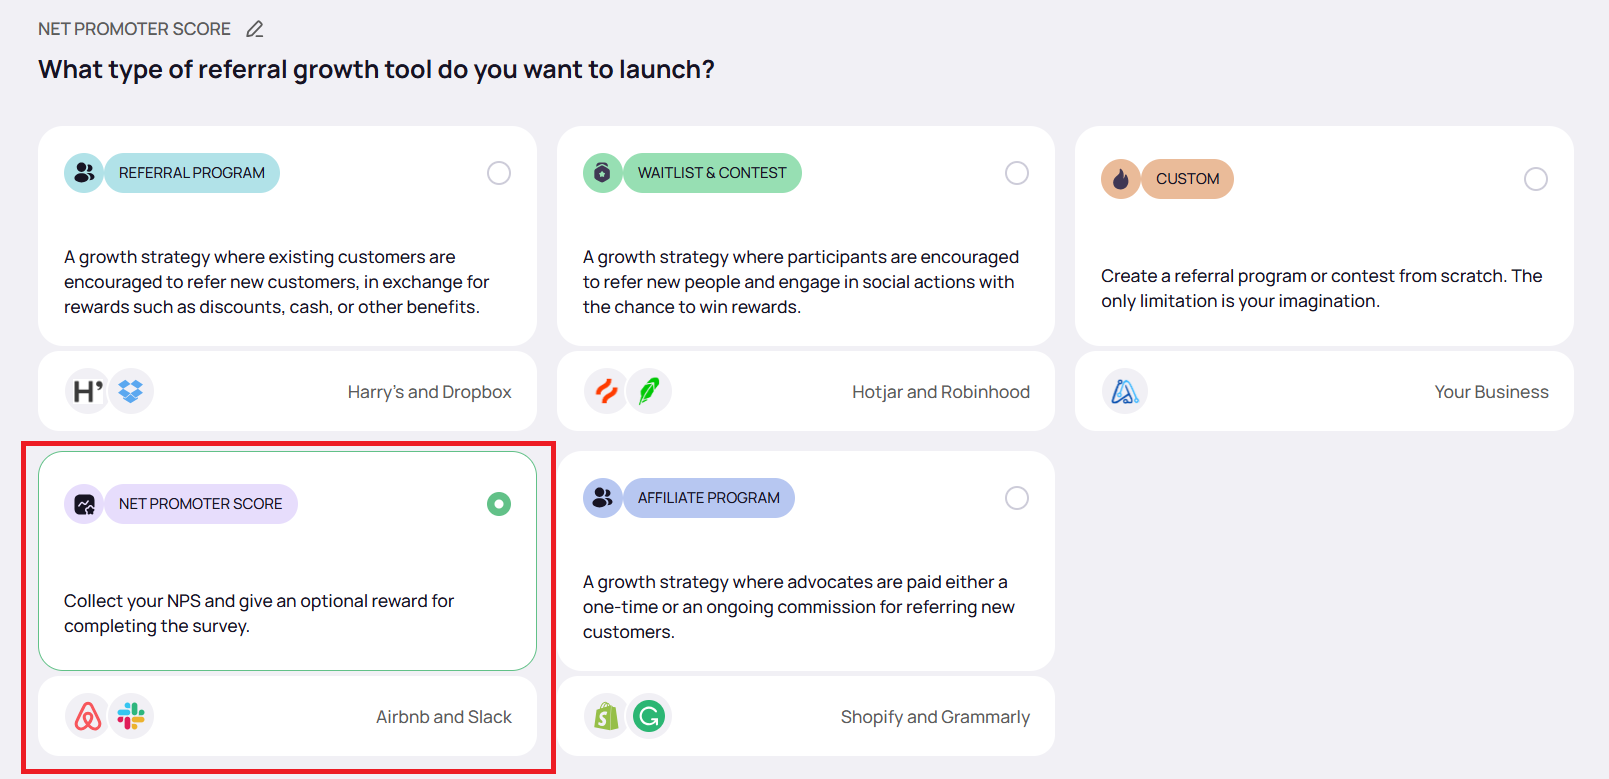
Task: Click the WAITLIST & CONTEST tag label
Action: point(712,173)
